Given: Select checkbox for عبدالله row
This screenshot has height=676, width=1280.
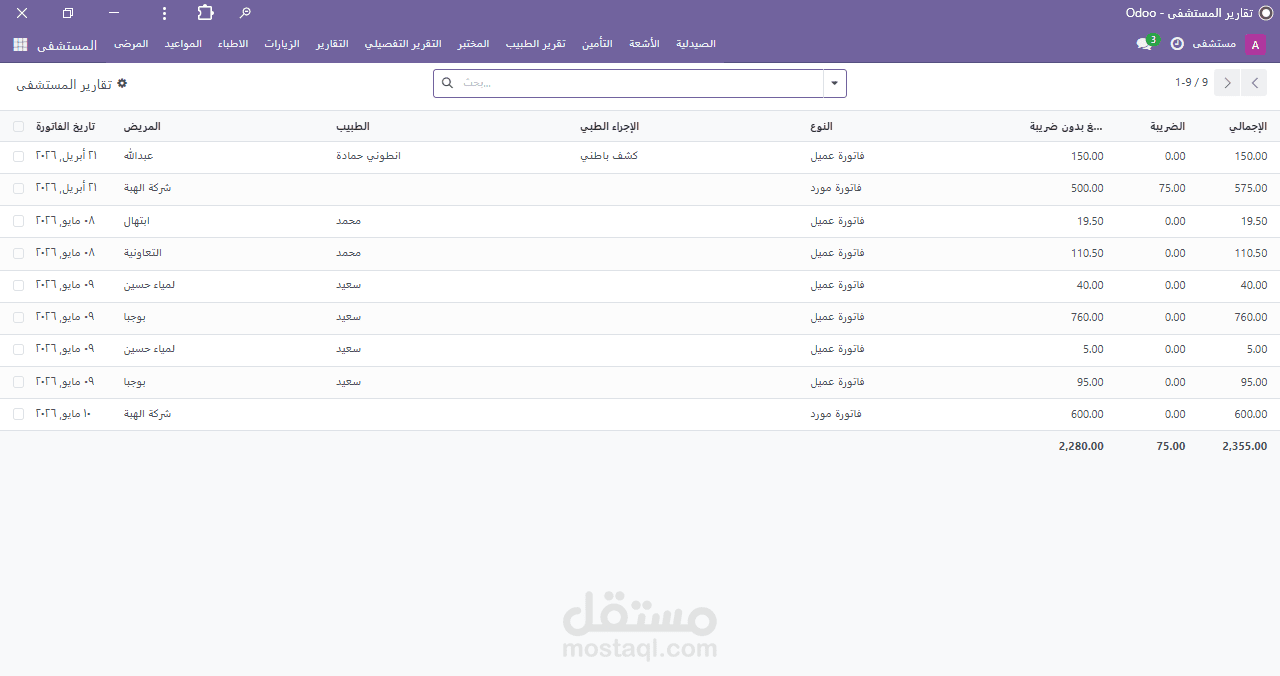Looking at the screenshot, I should click(18, 157).
